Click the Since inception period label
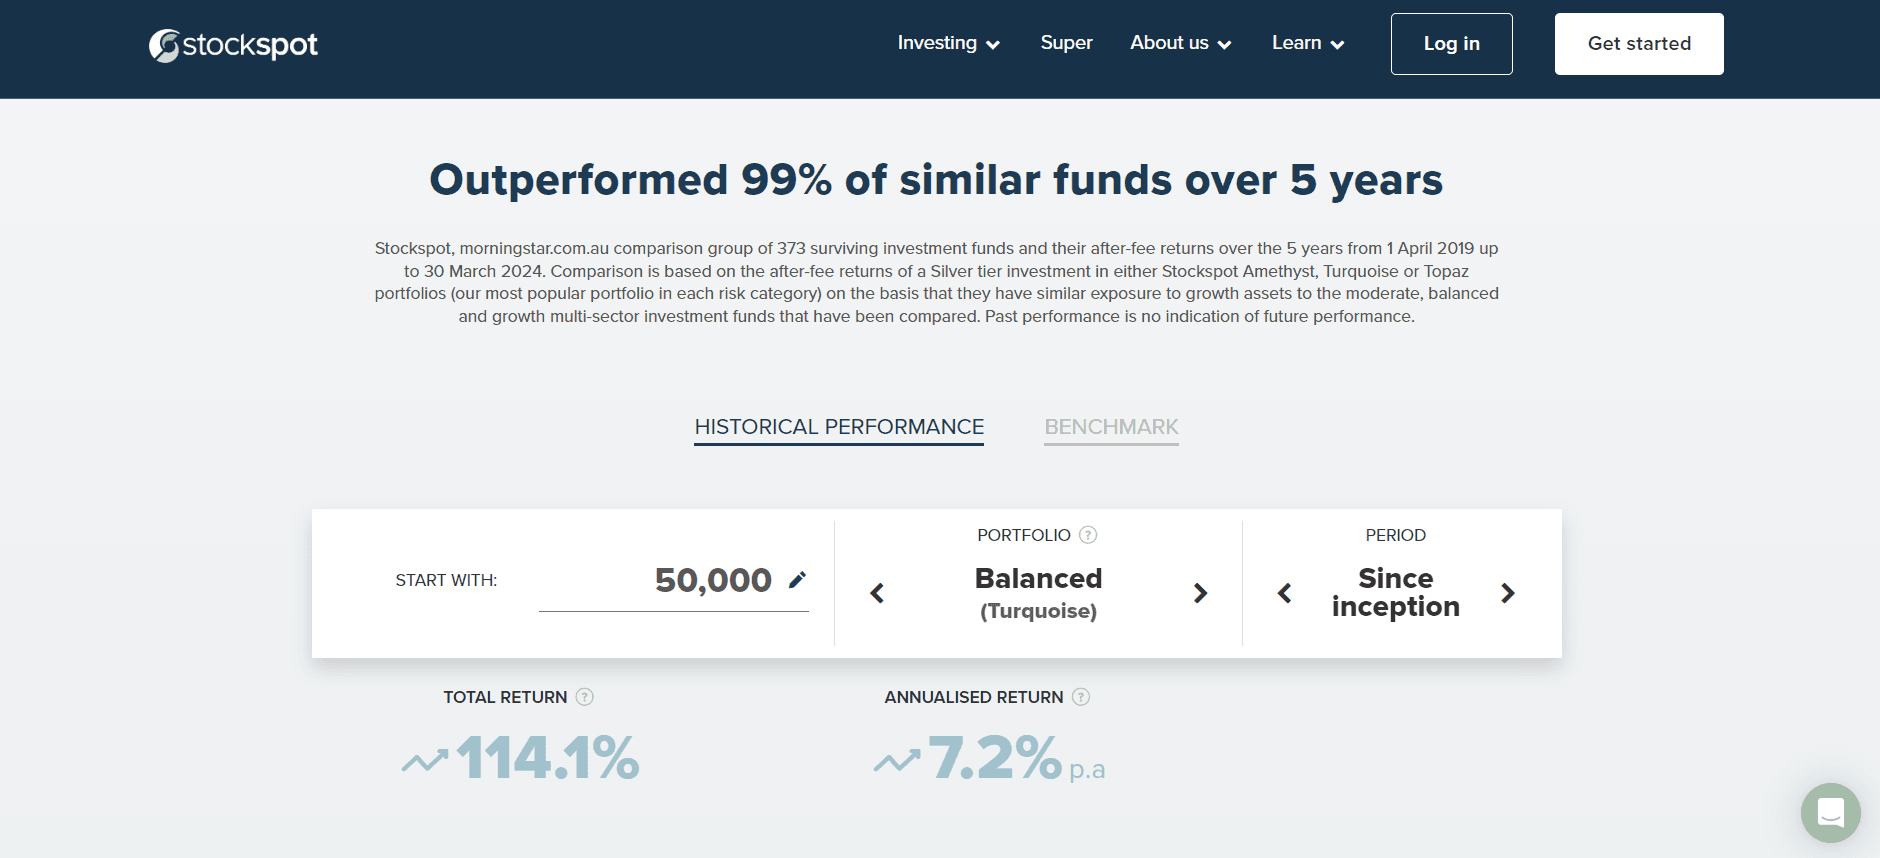The height and width of the screenshot is (858, 1880). (1396, 593)
